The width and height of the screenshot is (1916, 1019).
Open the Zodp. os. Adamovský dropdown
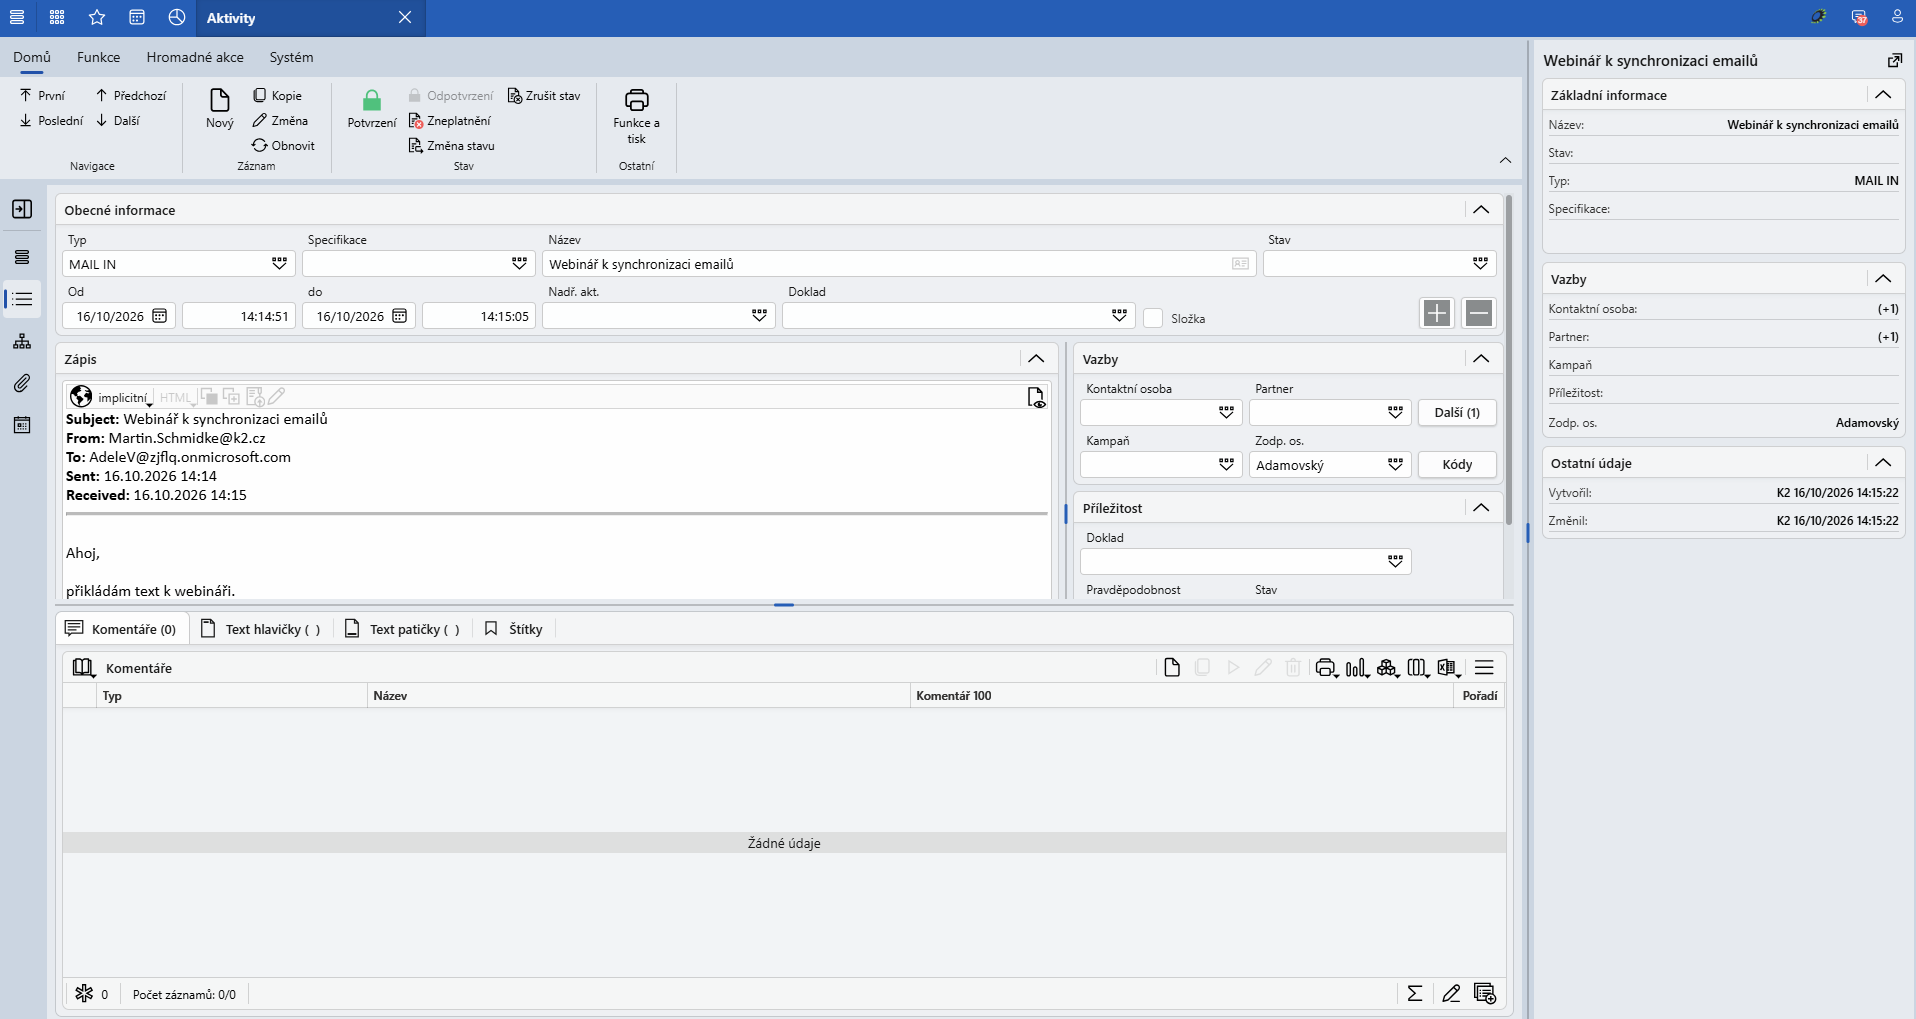(x=1395, y=464)
